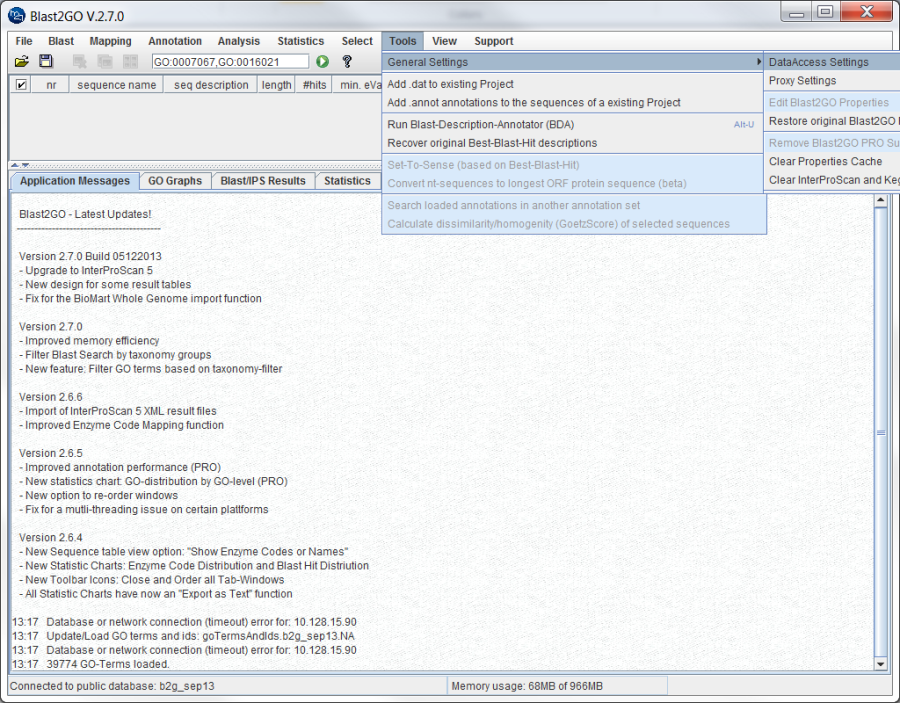This screenshot has width=900, height=703.
Task: Switch to Blast/IPS Results tab
Action: [263, 181]
